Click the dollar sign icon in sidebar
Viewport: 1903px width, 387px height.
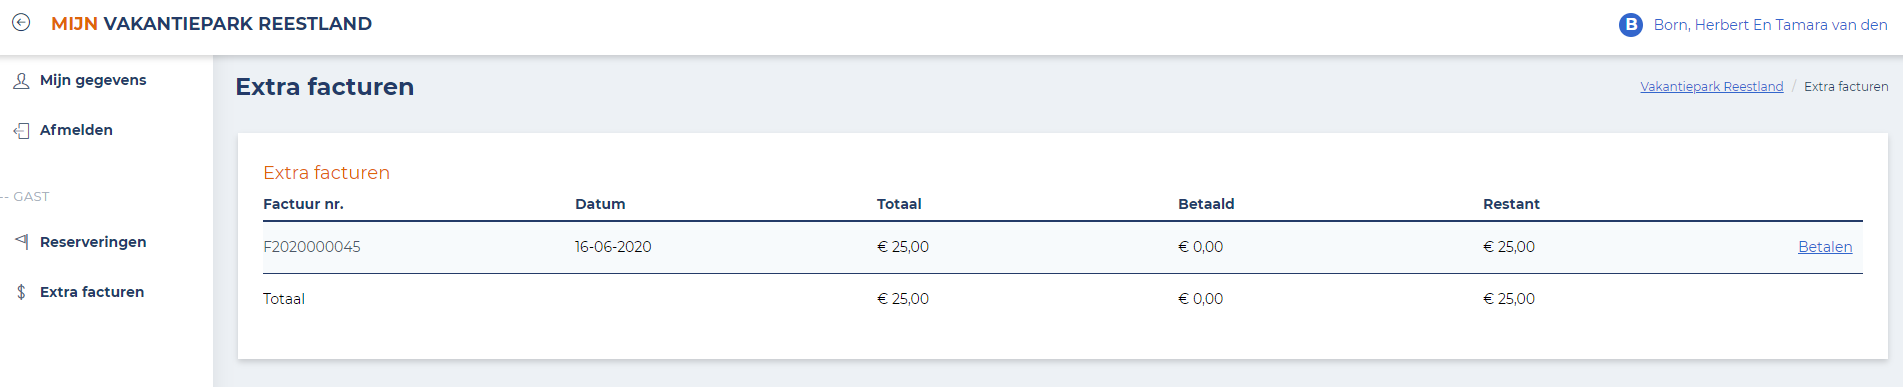pos(21,292)
